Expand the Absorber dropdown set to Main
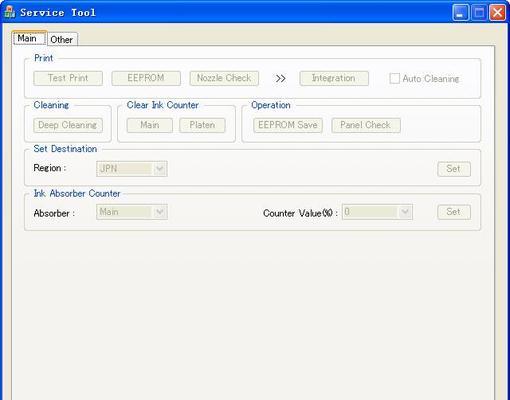 (x=132, y=212)
